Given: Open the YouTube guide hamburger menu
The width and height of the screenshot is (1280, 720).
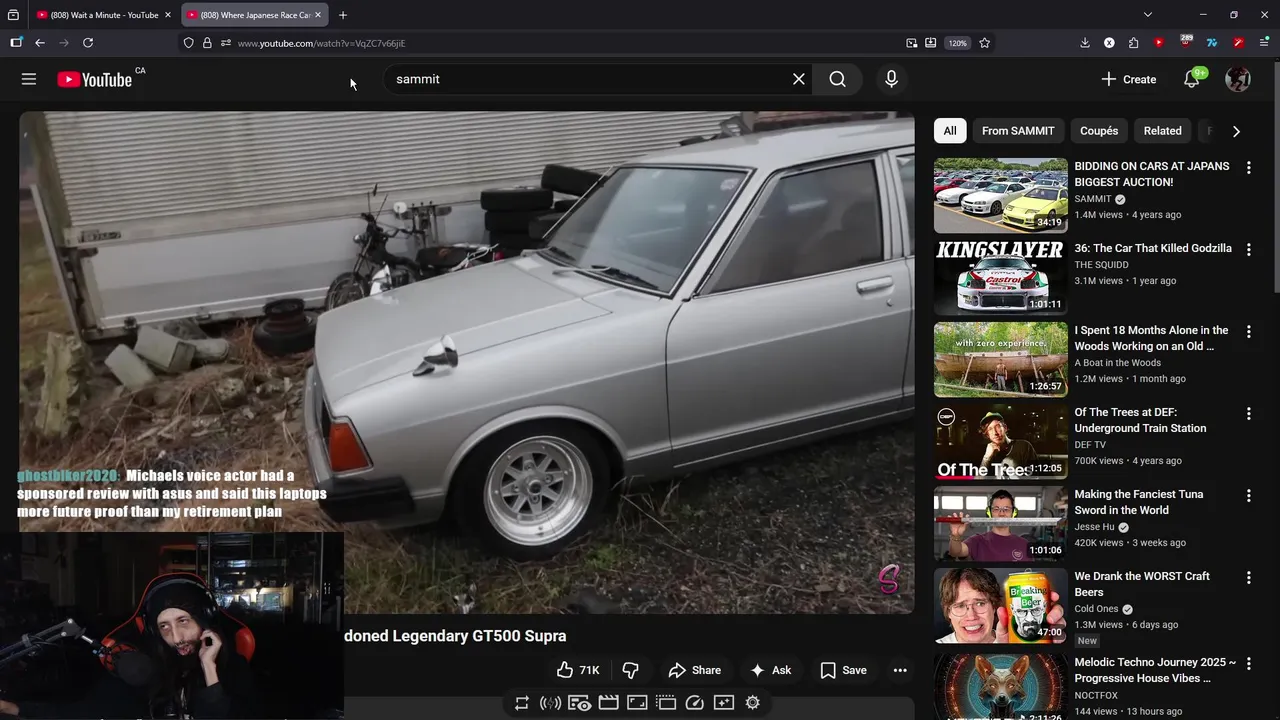Looking at the screenshot, I should [29, 79].
